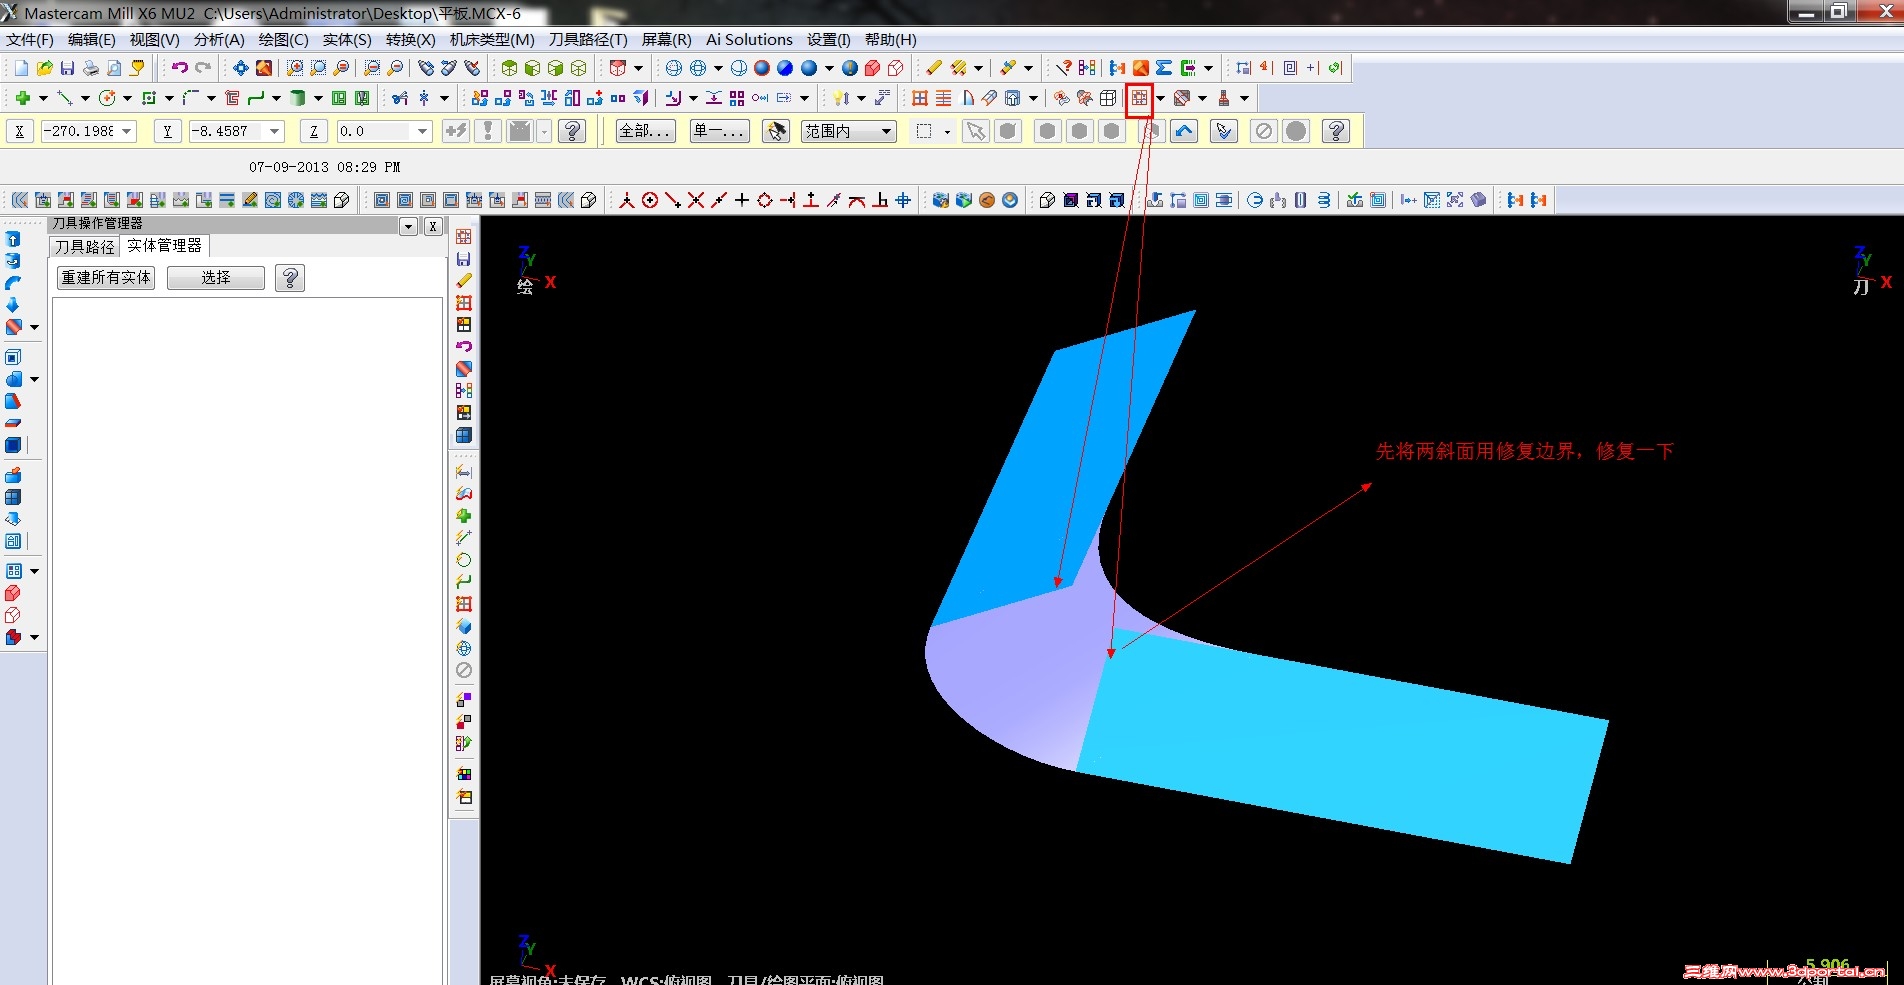Open a file with the folder icon
The image size is (1904, 985).
(44, 68)
